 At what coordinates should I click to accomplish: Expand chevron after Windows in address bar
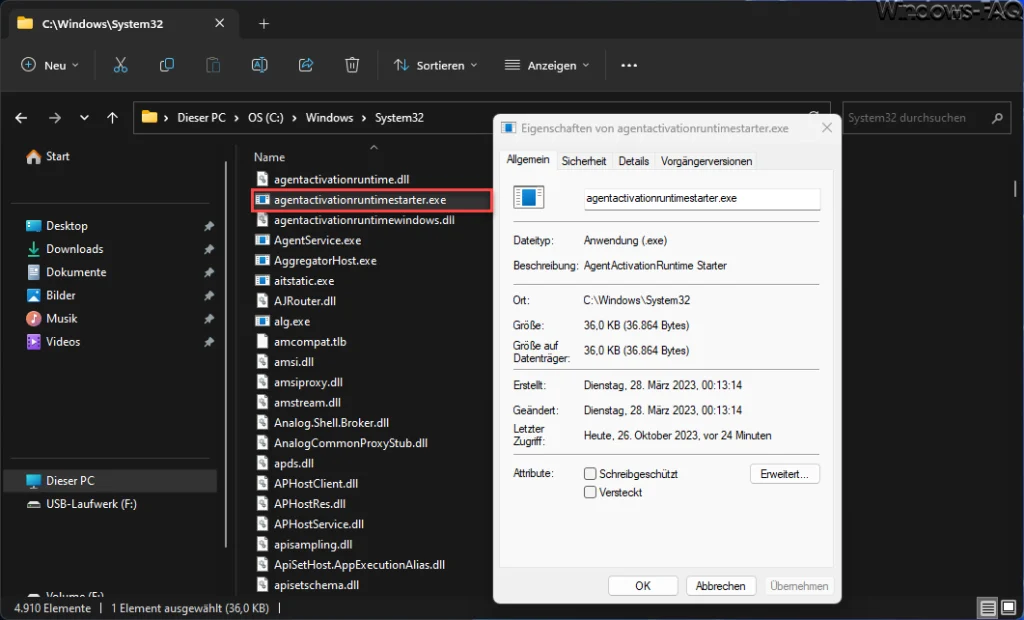364,118
